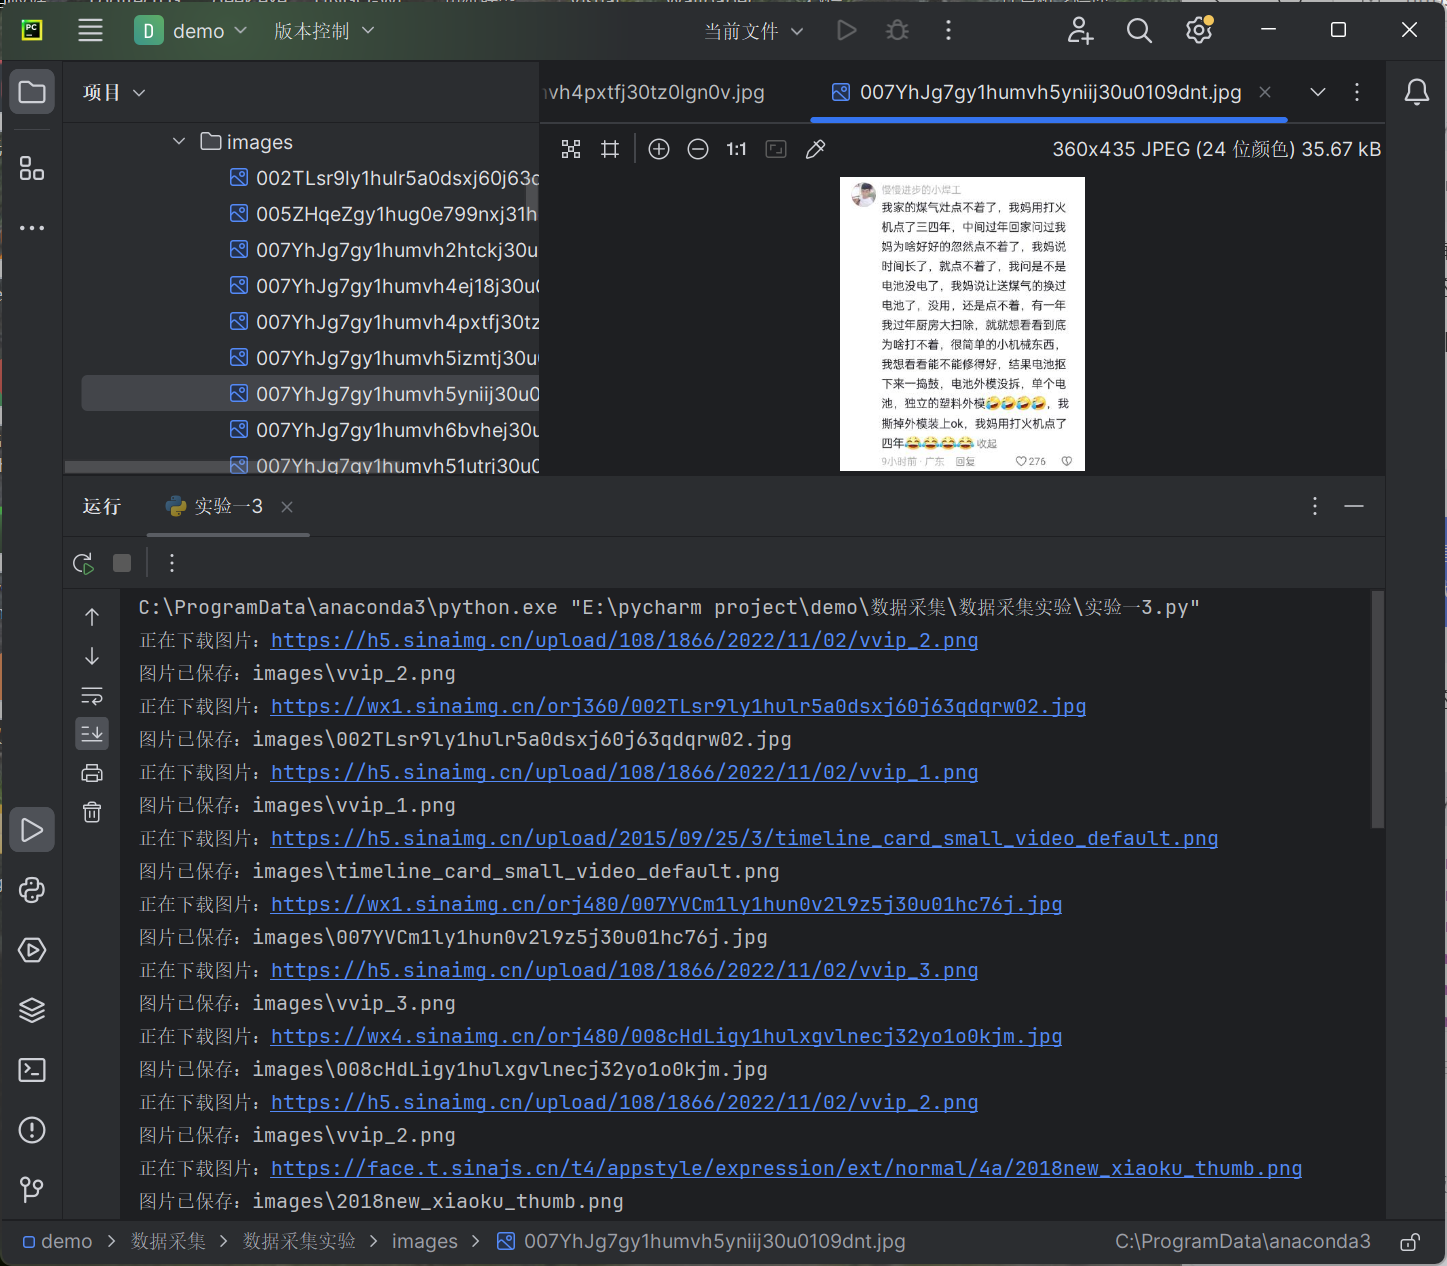Screen dimensions: 1447x1266
Task: Open the timeline_card_small_video_default.png link
Action: coord(744,839)
